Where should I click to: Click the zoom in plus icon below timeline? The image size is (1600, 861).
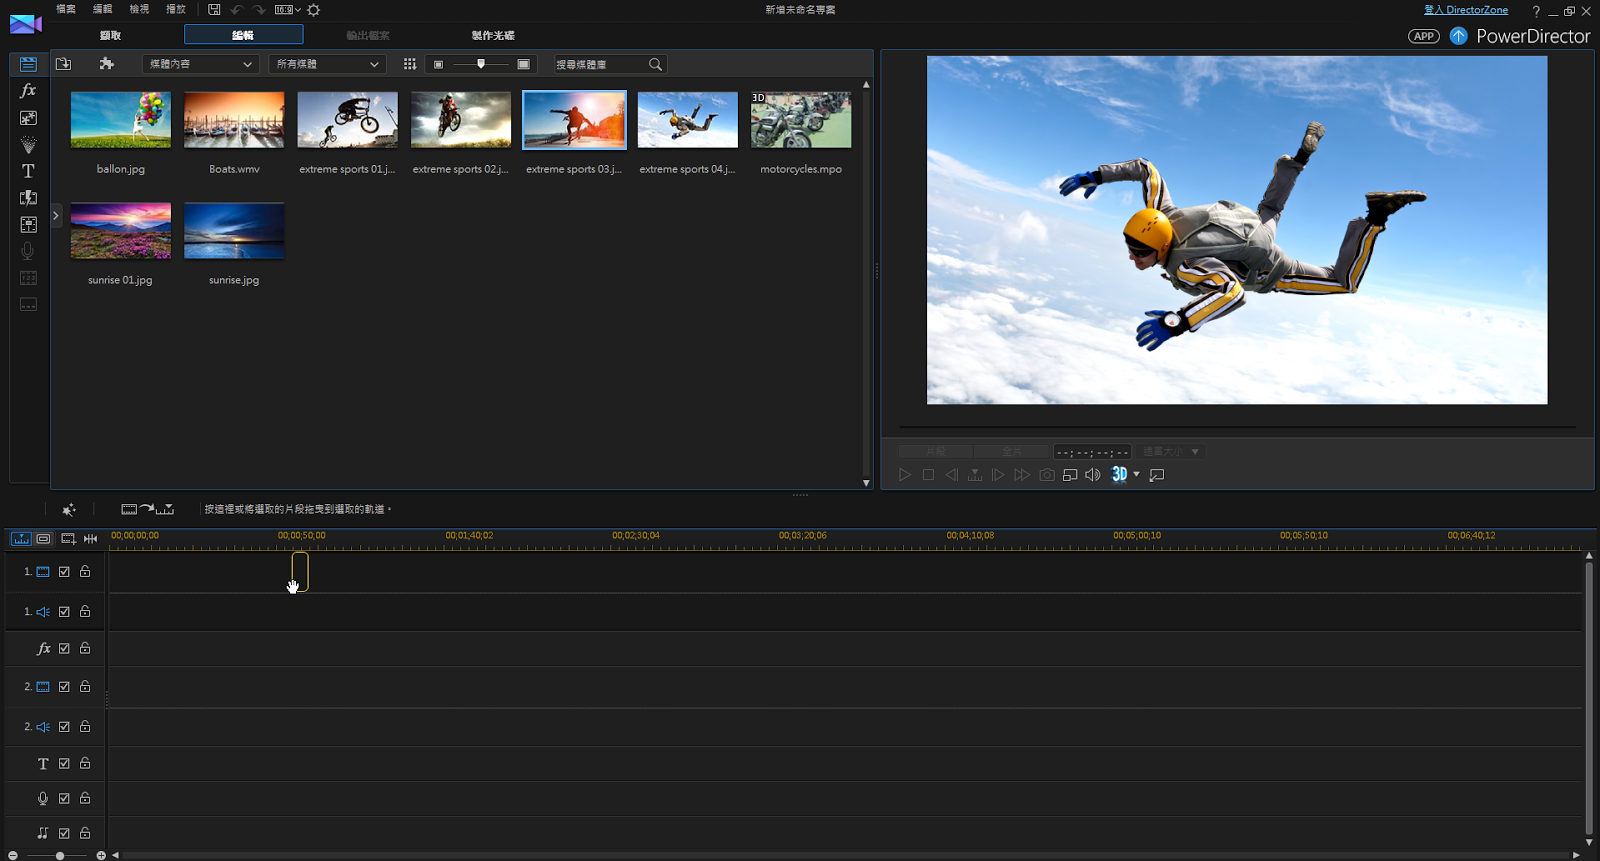[x=101, y=856]
